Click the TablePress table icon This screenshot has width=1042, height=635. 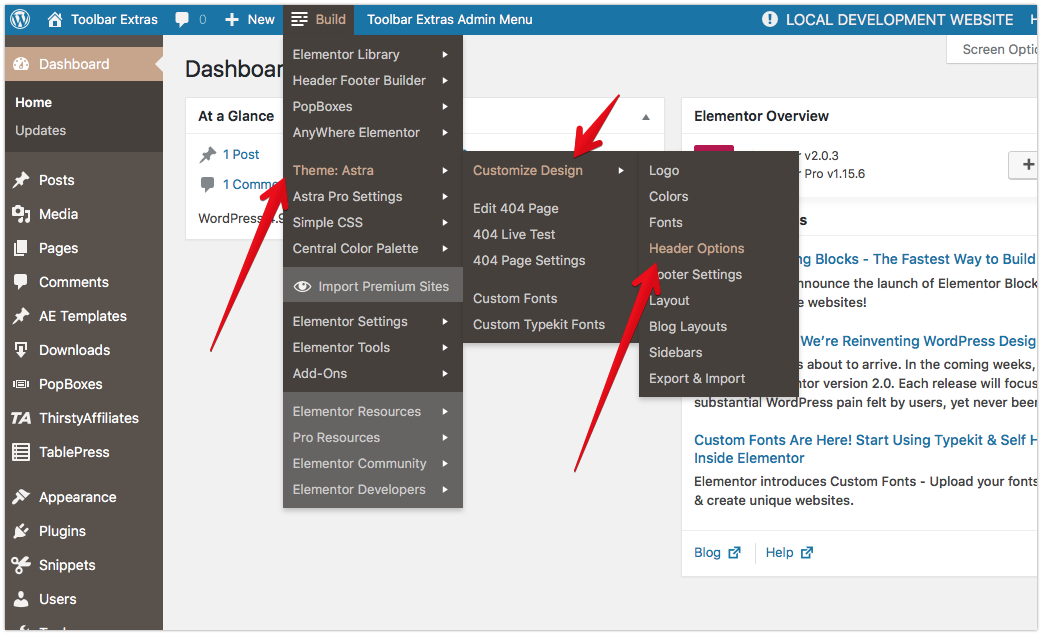[x=21, y=452]
